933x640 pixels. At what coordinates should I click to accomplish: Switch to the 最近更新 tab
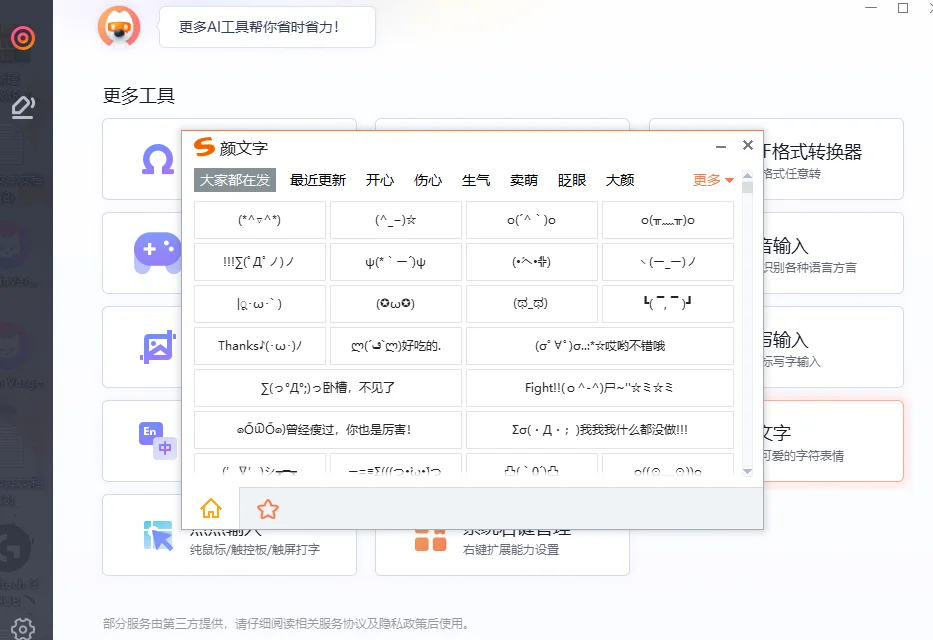318,180
